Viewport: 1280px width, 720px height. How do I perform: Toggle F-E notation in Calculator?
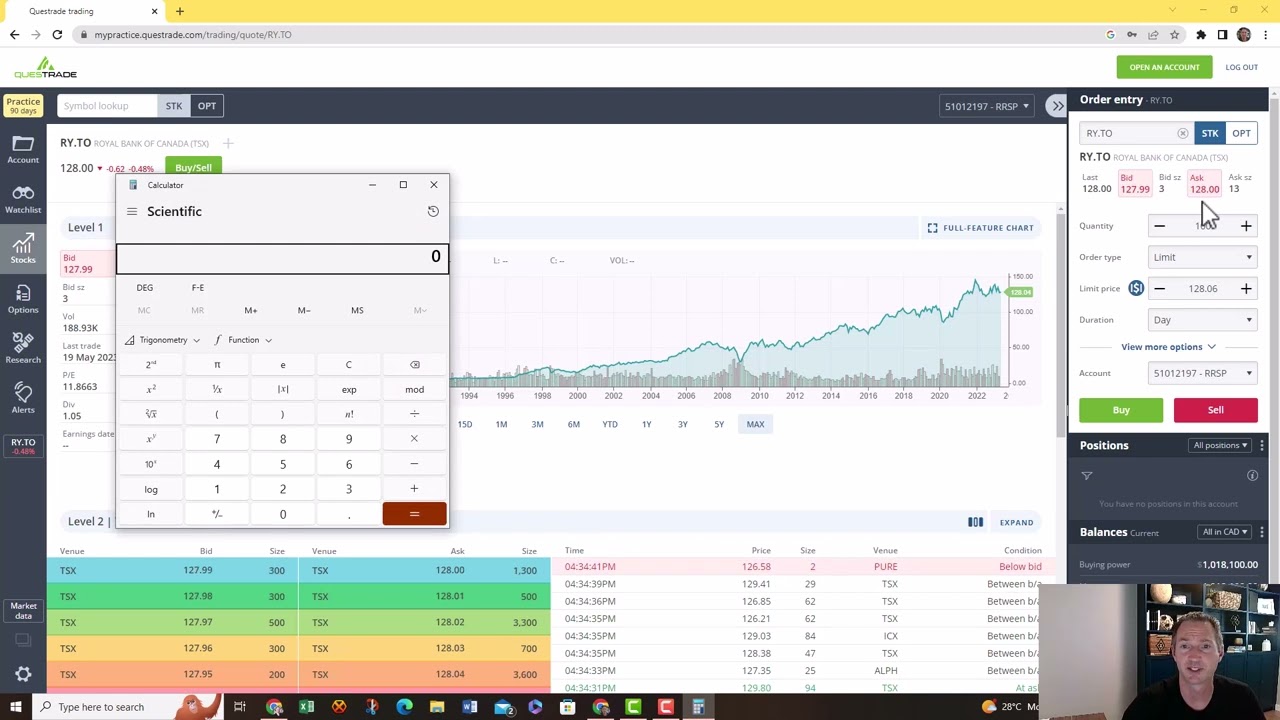coord(198,288)
